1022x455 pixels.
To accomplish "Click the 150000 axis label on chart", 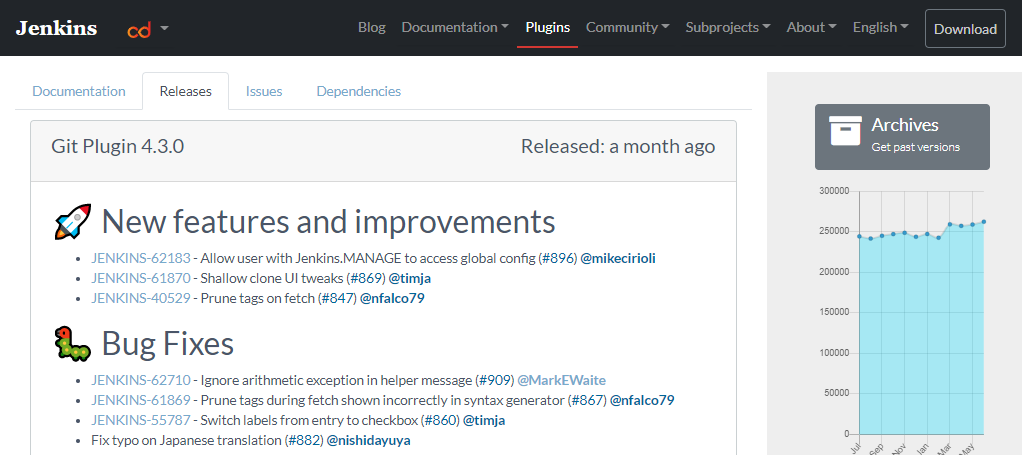I will click(834, 312).
